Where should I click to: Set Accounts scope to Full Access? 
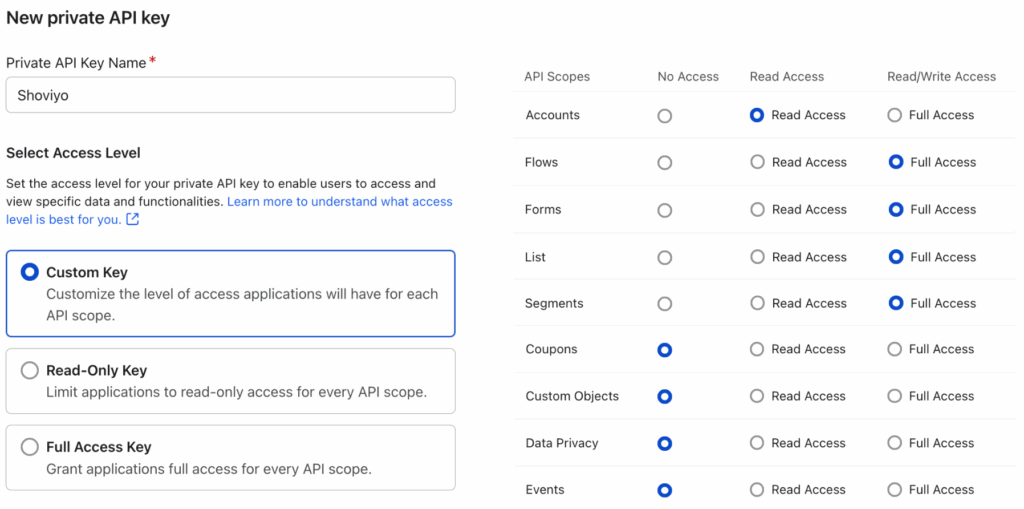click(895, 116)
